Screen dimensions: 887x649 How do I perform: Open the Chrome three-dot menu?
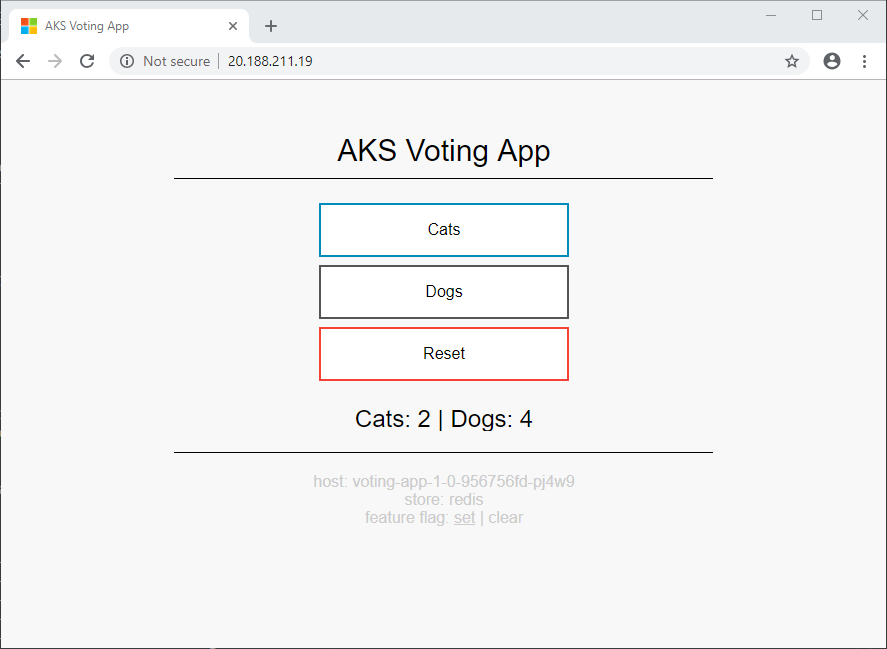[x=865, y=61]
